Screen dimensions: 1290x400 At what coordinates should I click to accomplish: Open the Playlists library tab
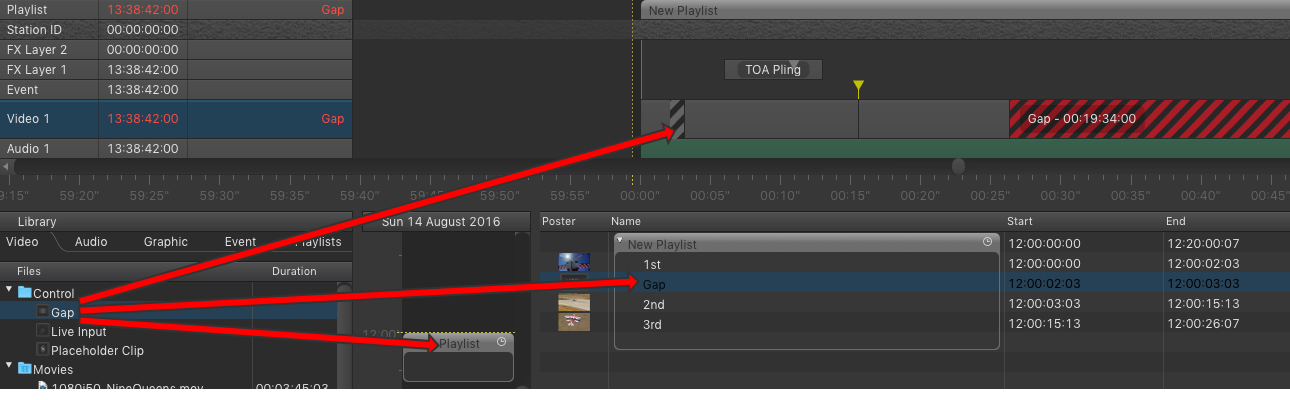point(318,241)
